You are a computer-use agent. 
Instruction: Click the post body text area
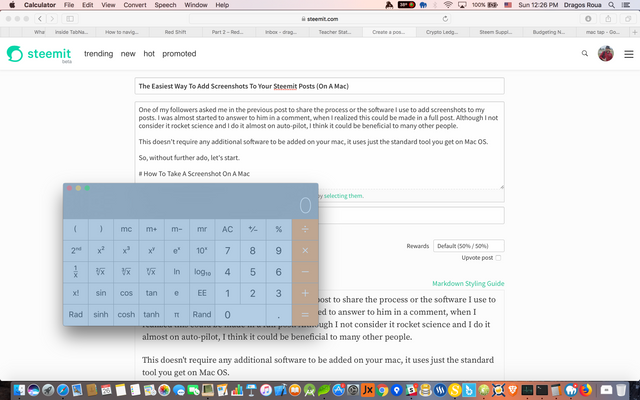(320, 145)
